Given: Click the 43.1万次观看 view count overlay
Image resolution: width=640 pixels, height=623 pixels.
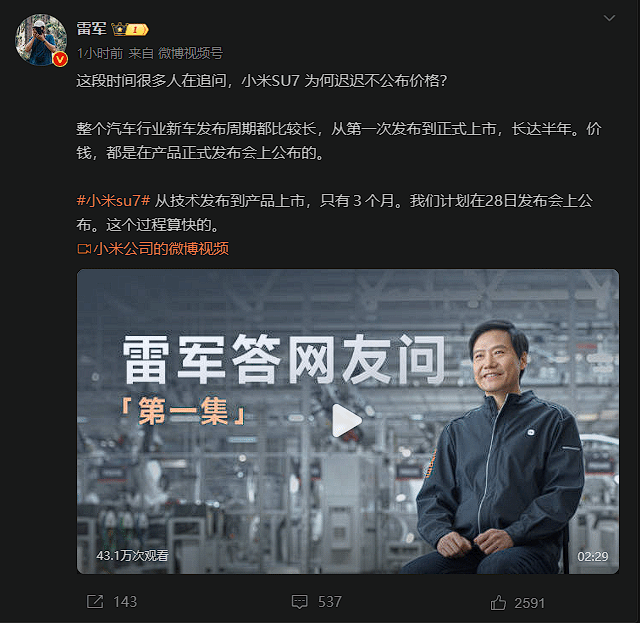Looking at the screenshot, I should click(132, 556).
